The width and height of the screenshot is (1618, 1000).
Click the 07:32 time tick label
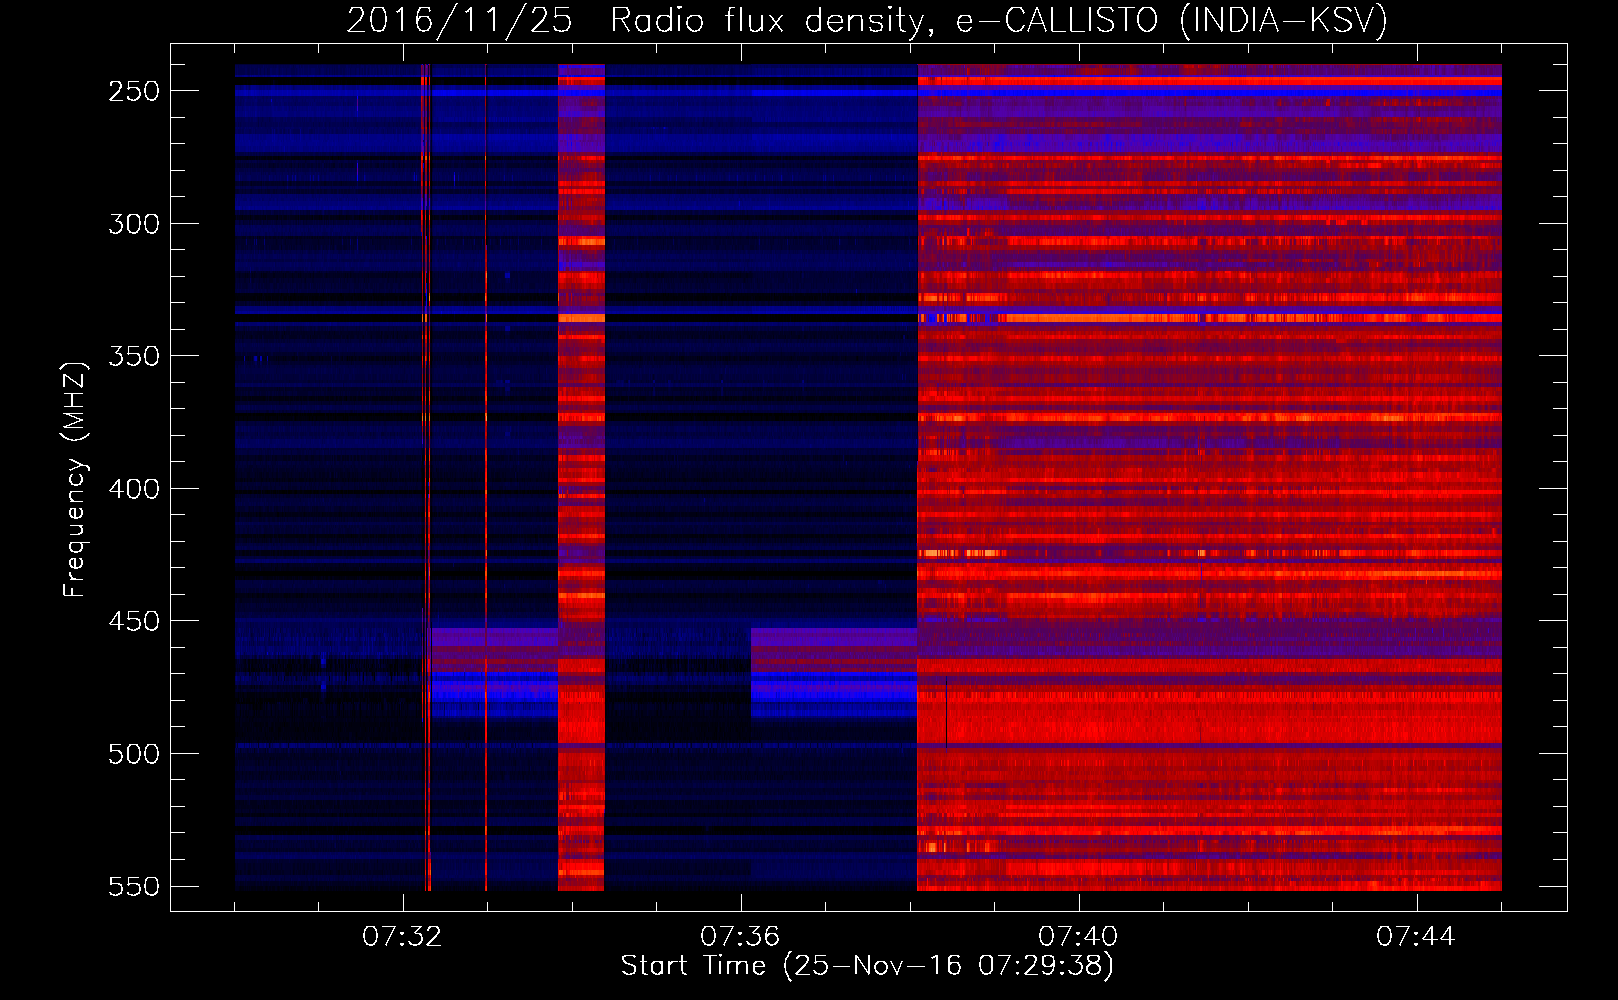pos(402,937)
